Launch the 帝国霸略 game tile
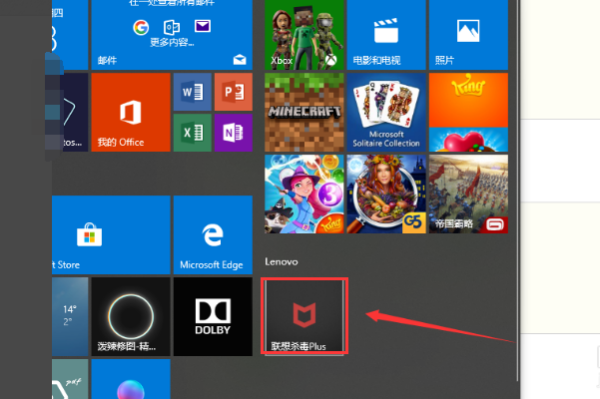The width and height of the screenshot is (600, 399). coord(468,194)
